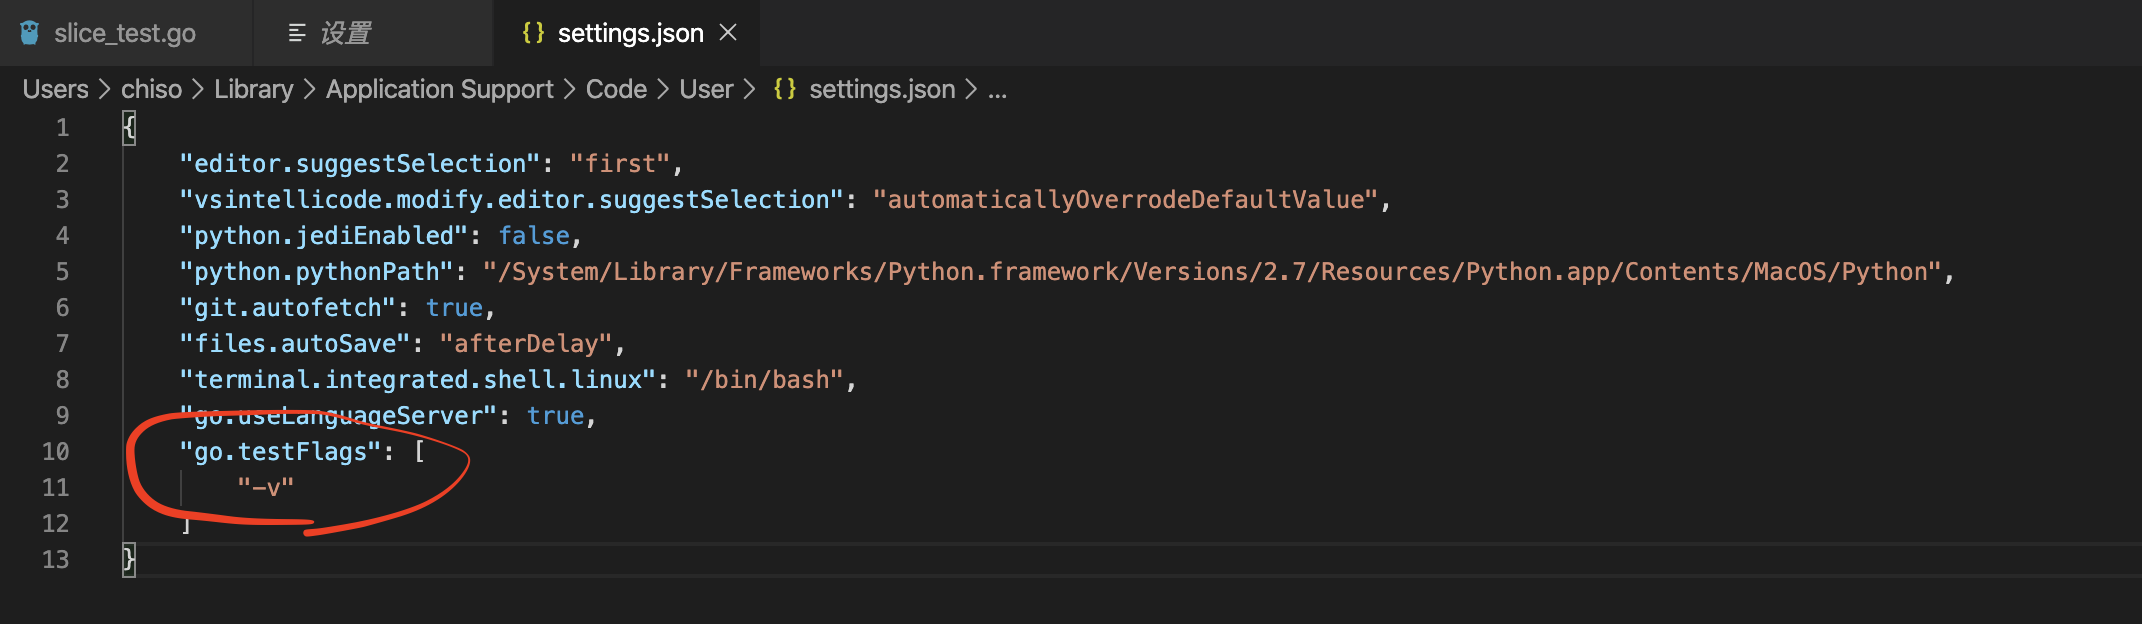The height and width of the screenshot is (624, 2142).
Task: Expand the Users breadcrumb segment
Action: click(55, 89)
